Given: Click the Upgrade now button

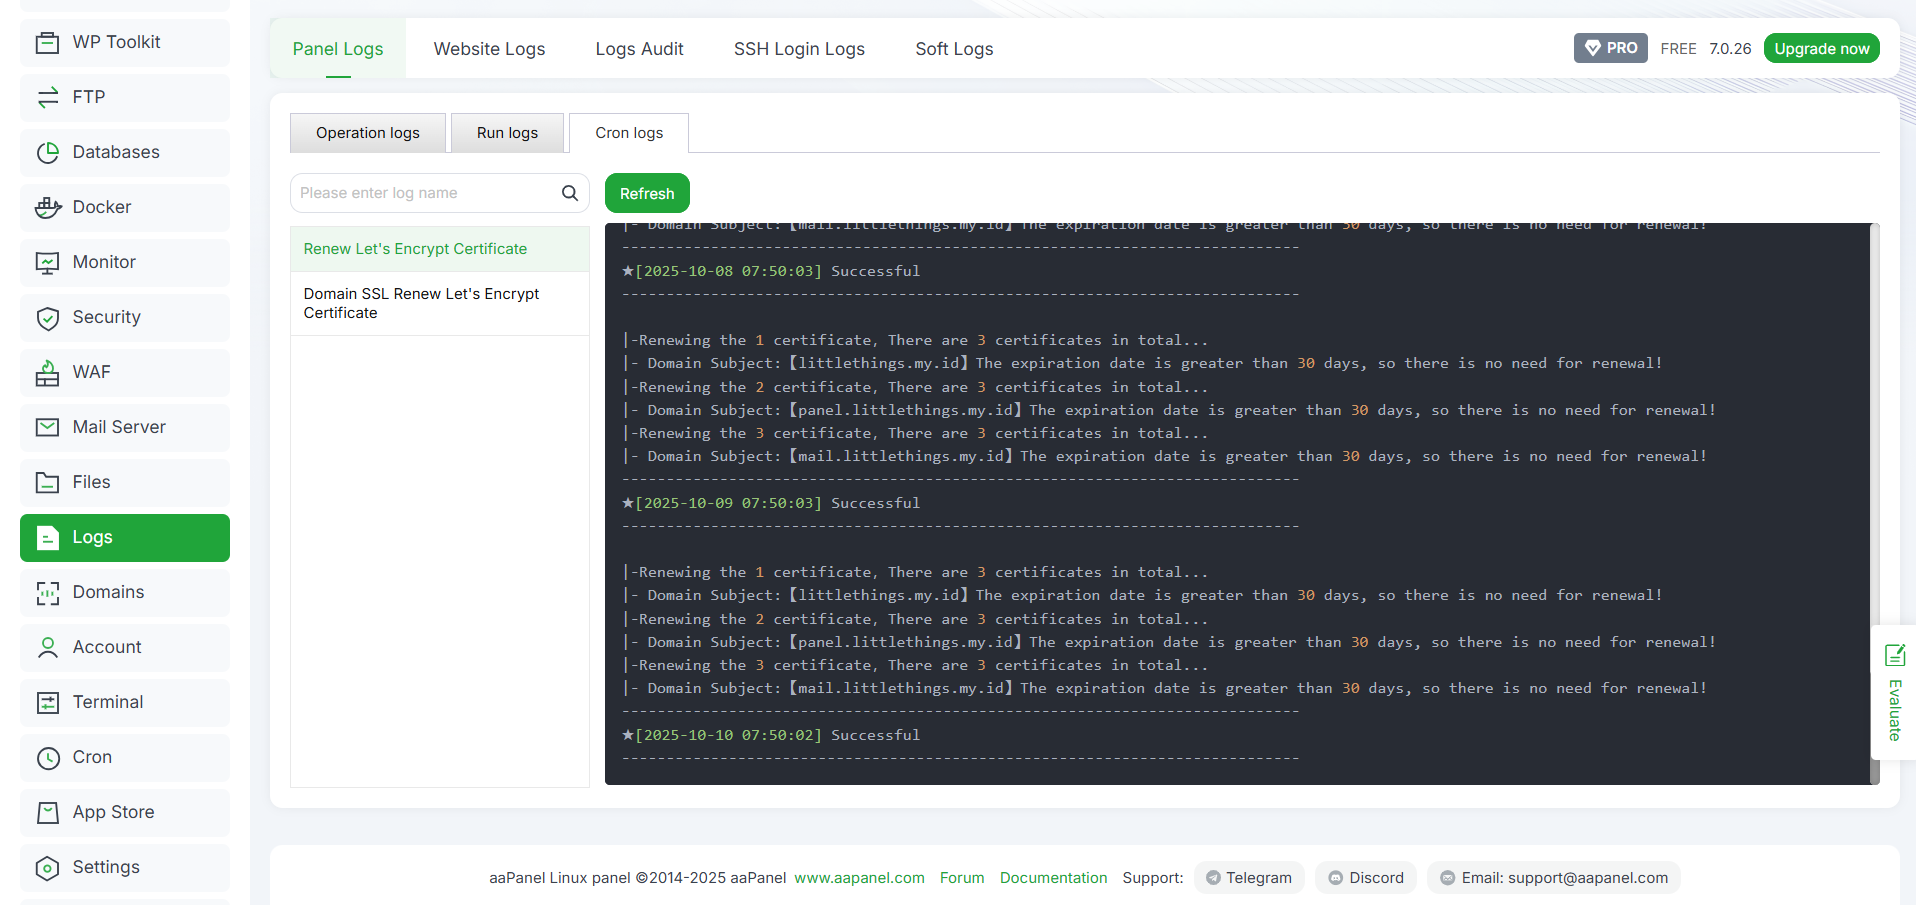Looking at the screenshot, I should click(x=1821, y=48).
